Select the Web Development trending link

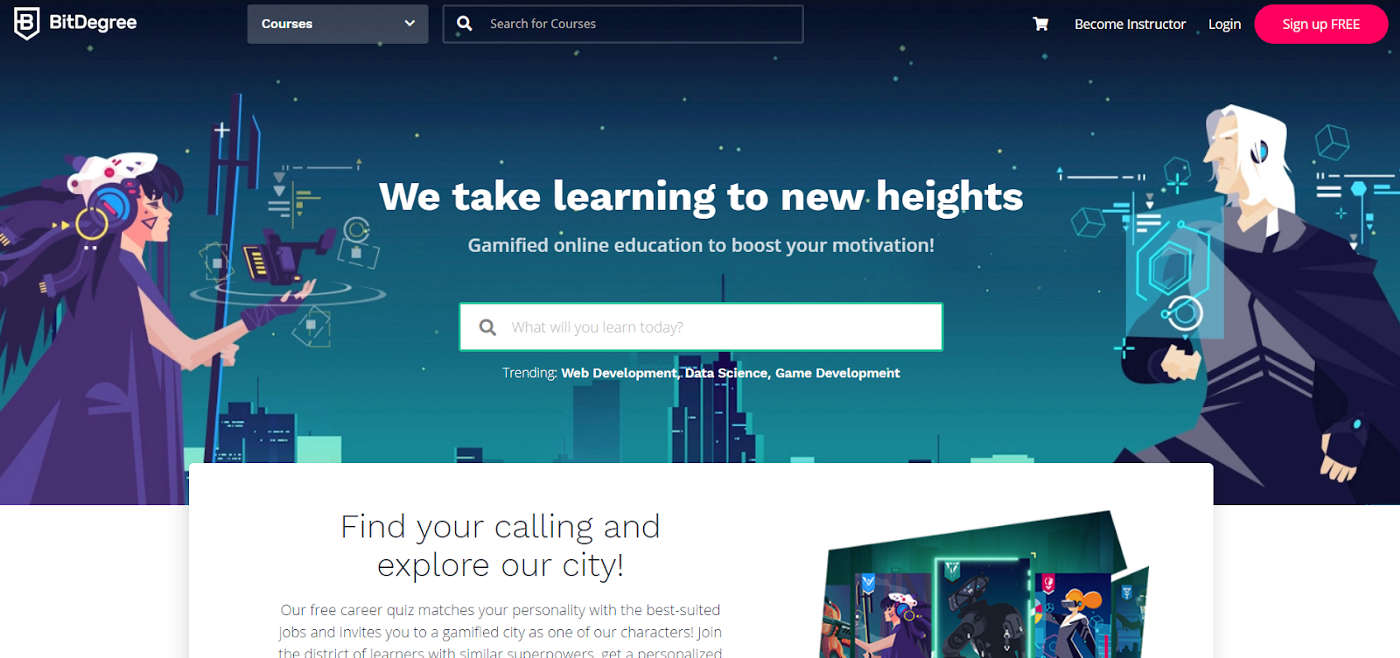[x=619, y=373]
